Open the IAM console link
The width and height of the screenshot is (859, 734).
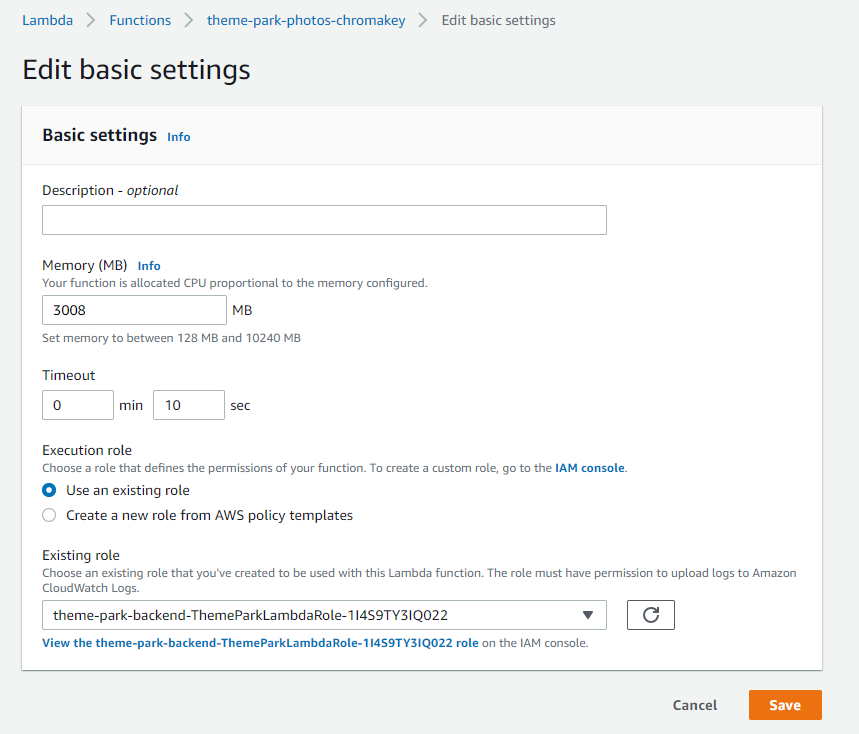coord(589,467)
